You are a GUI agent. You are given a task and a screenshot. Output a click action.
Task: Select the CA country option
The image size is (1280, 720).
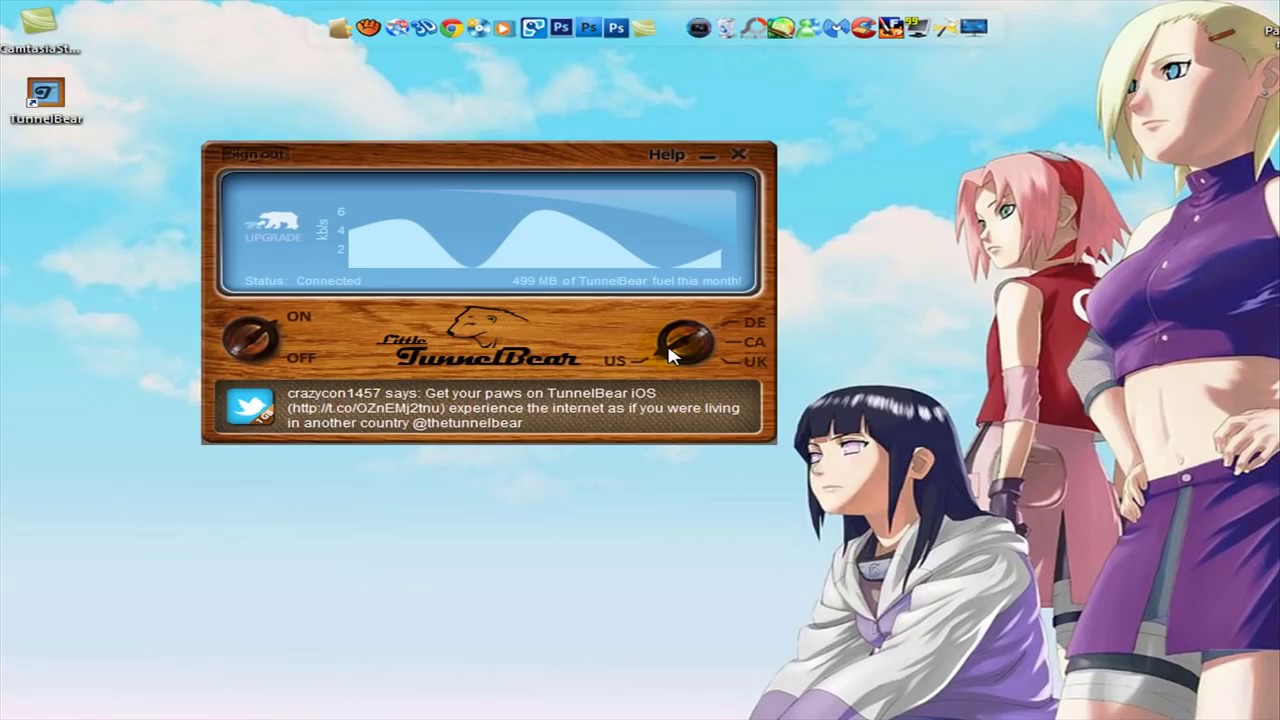[x=754, y=342]
